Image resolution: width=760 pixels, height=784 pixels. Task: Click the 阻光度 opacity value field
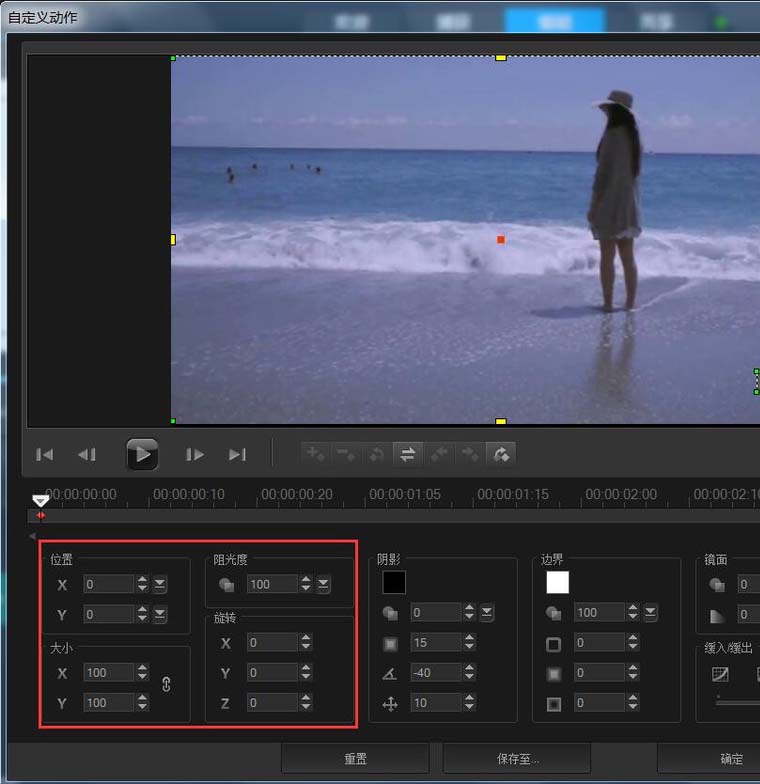(272, 584)
